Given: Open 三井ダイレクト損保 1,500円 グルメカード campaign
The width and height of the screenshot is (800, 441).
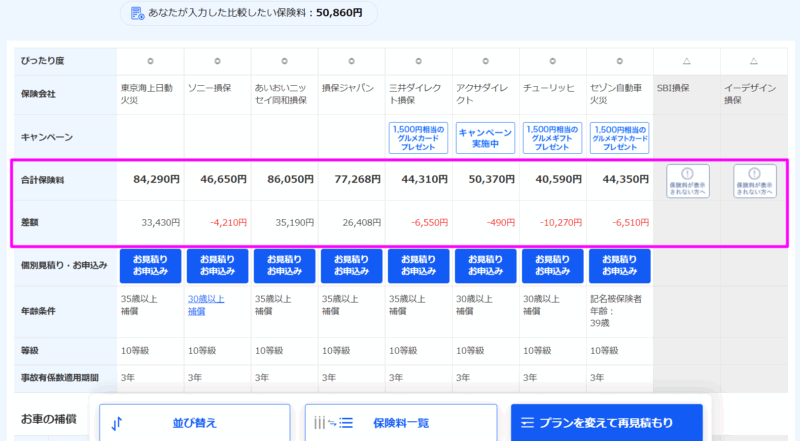Looking at the screenshot, I should (418, 137).
